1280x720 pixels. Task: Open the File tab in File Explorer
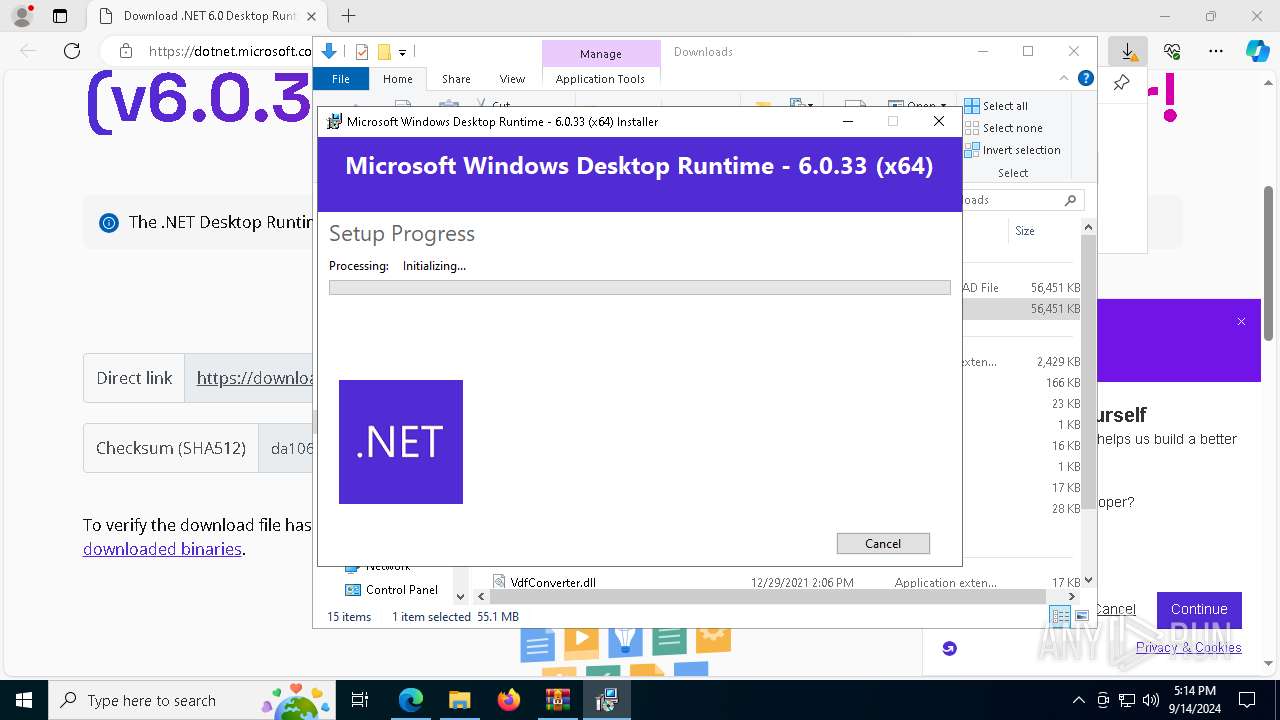click(341, 79)
